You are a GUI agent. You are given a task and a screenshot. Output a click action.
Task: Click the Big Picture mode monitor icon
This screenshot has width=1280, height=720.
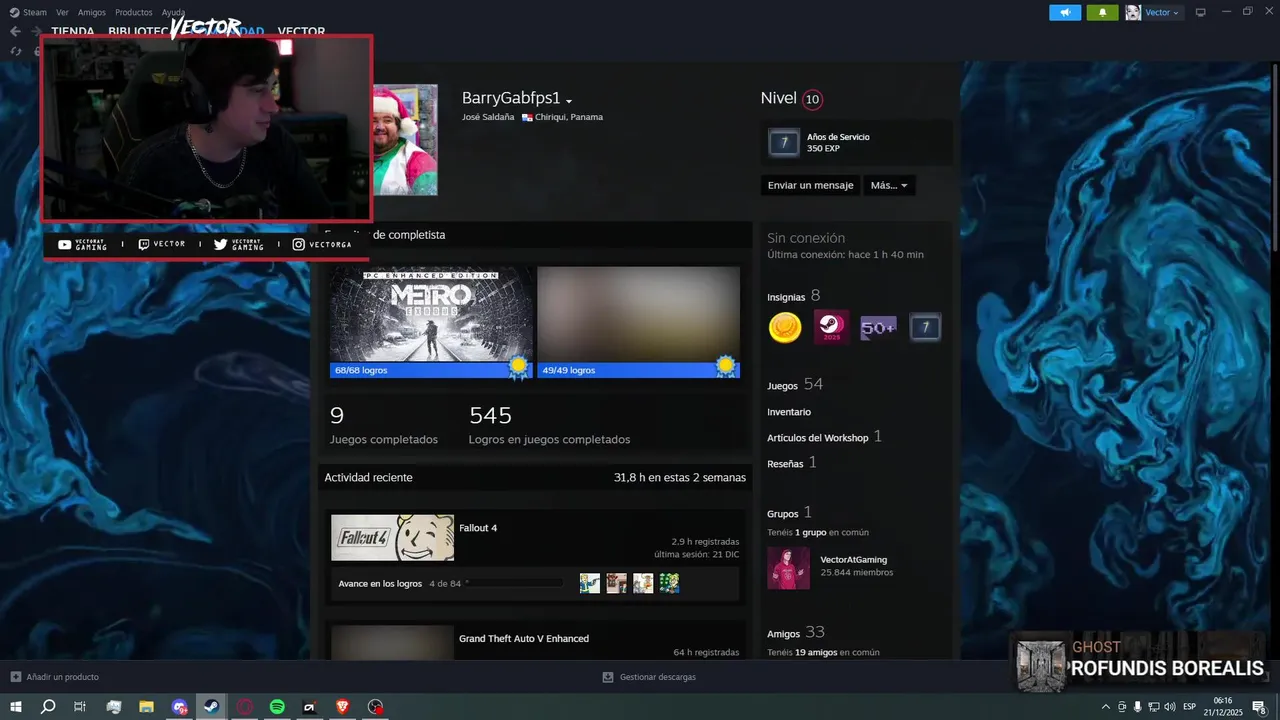(x=1201, y=12)
